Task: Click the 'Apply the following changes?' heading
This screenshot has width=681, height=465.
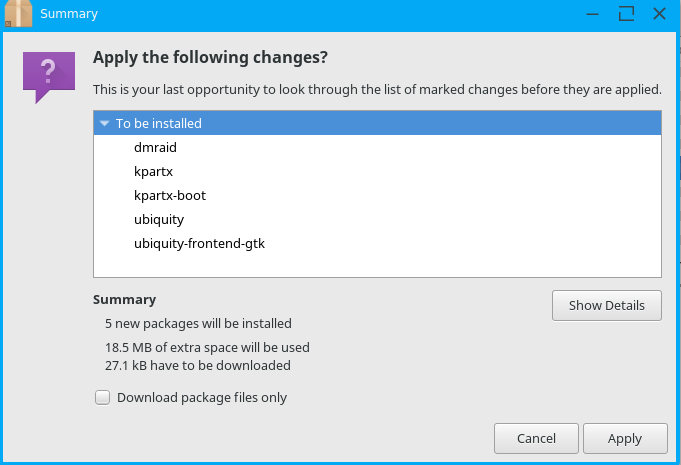Action: click(x=210, y=57)
